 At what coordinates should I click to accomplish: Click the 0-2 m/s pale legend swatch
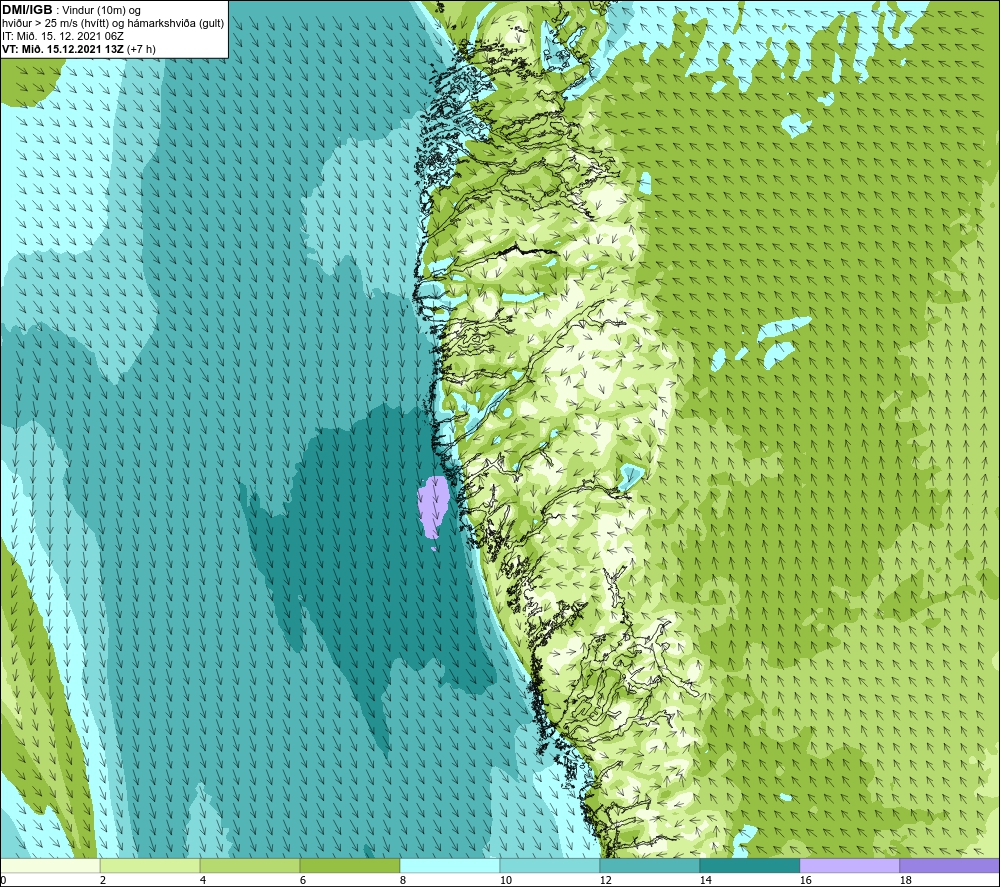[50, 865]
